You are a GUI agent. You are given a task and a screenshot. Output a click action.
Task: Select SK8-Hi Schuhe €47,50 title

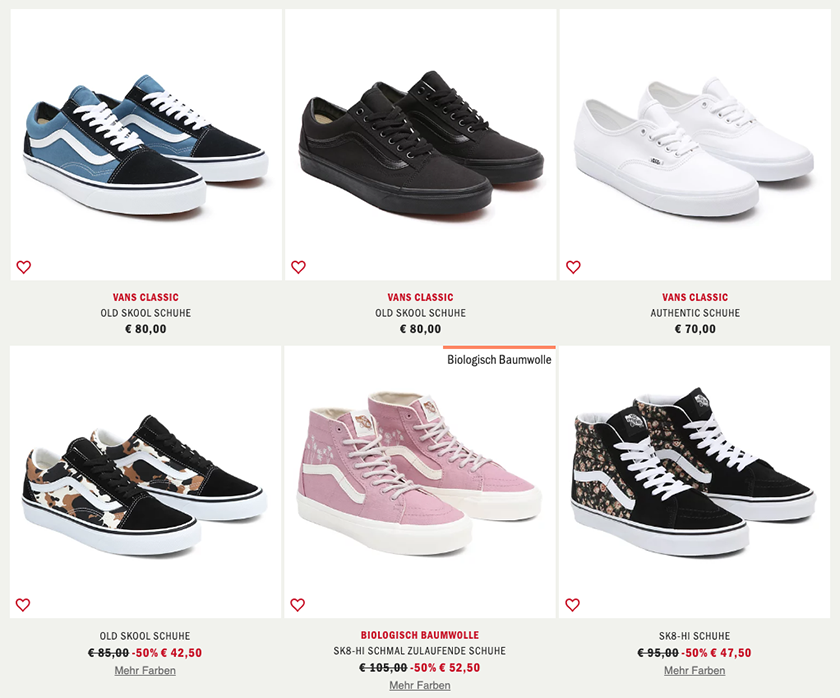695,636
